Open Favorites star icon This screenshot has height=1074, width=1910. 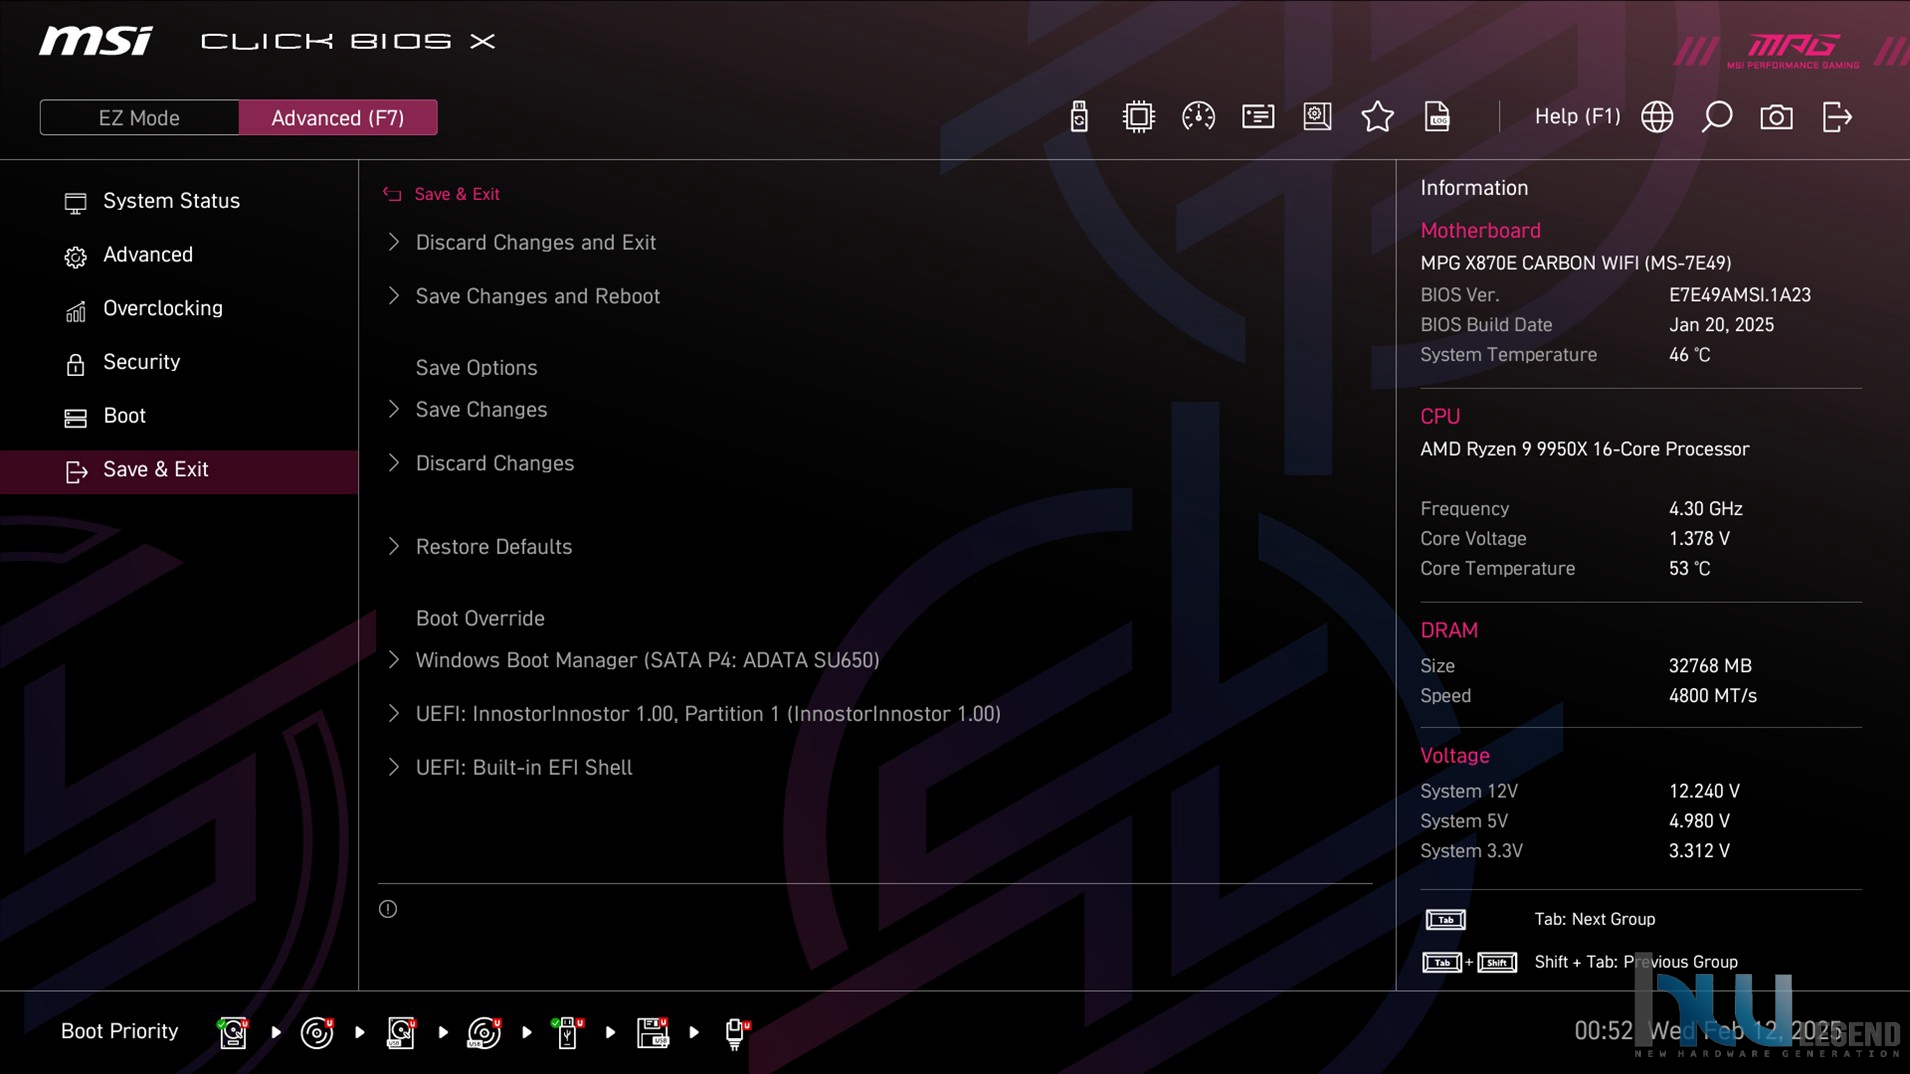click(1377, 117)
